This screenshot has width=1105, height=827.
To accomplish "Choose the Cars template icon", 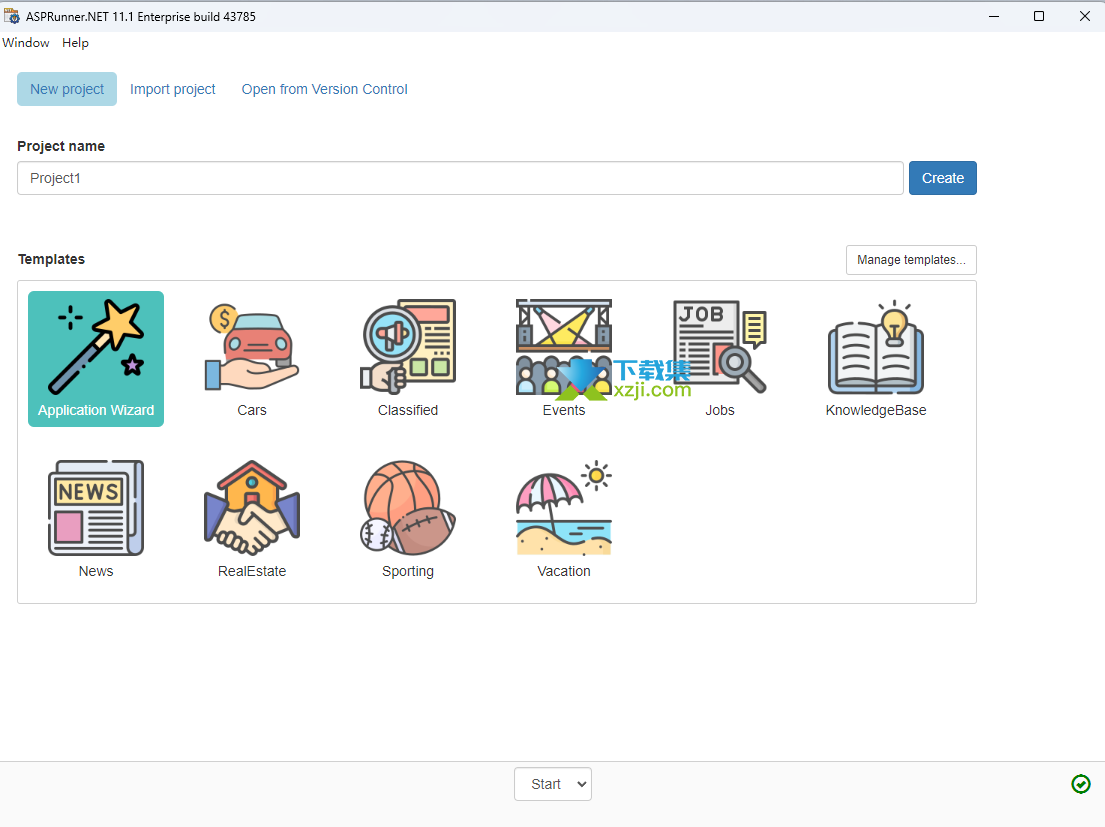I will pyautogui.click(x=252, y=348).
